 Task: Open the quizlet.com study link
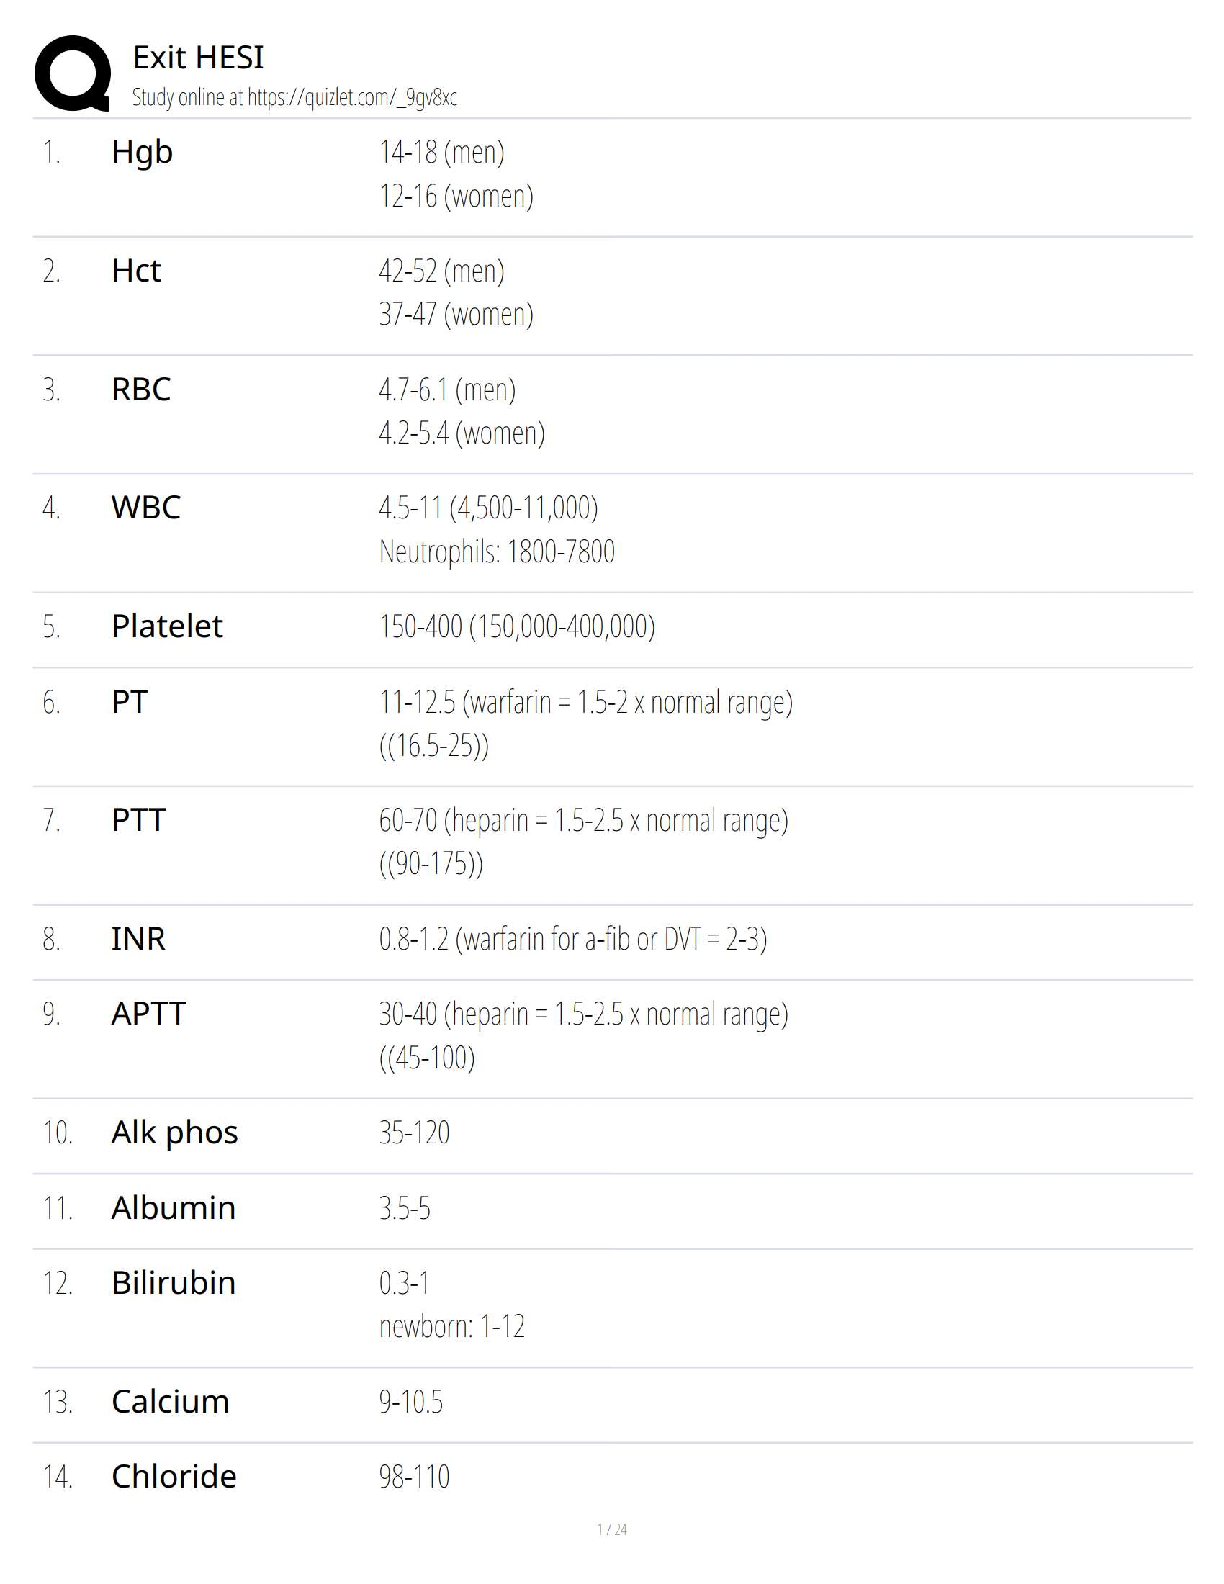352,98
